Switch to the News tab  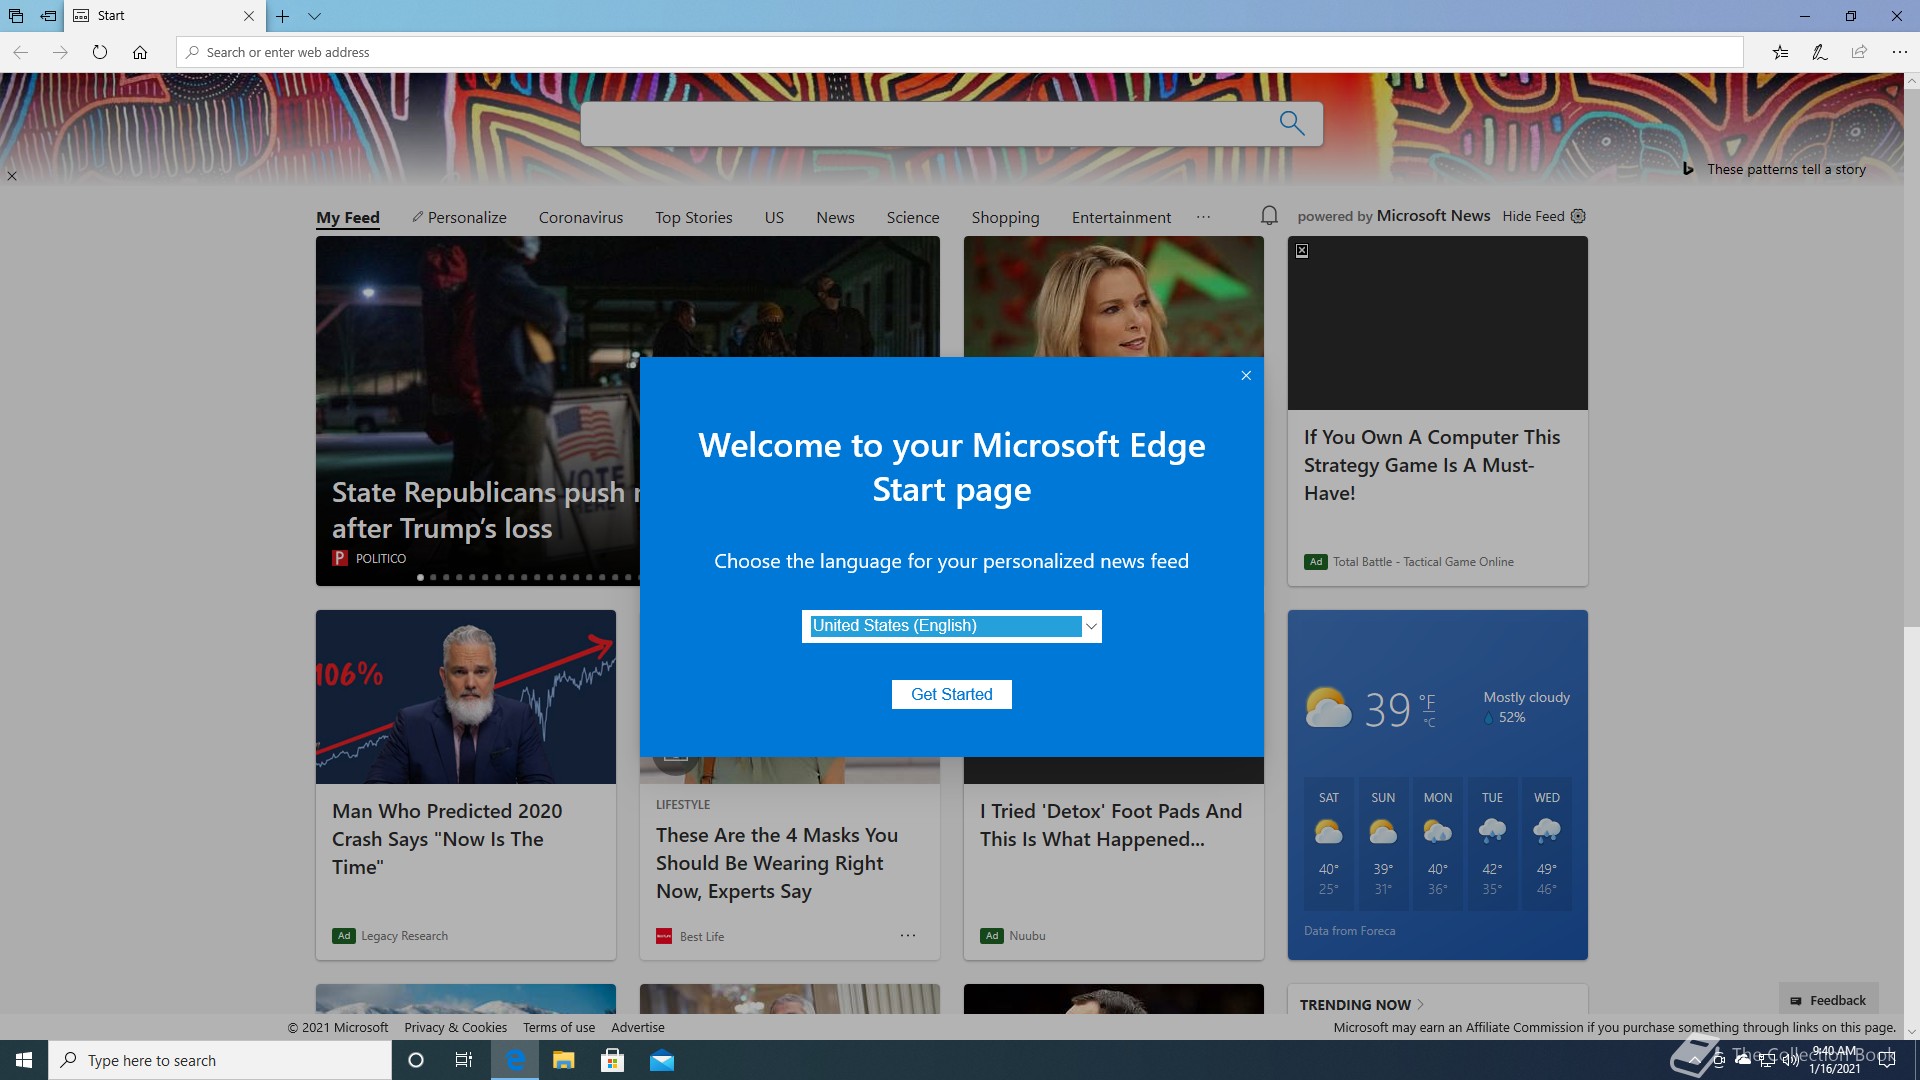click(x=835, y=217)
